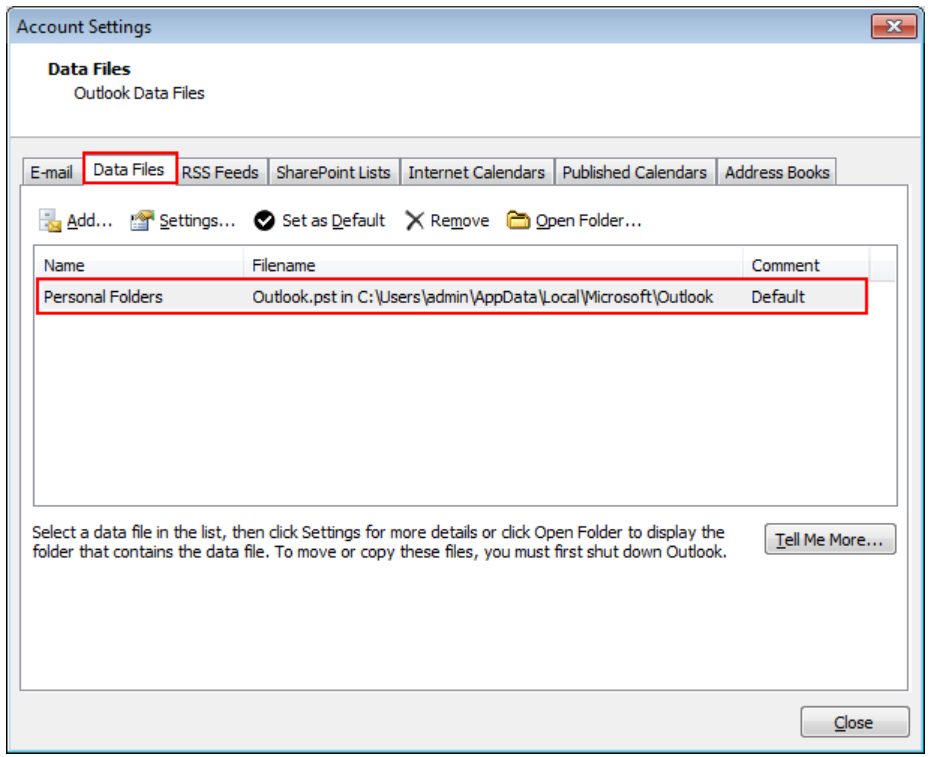Sort the list by Name column header
Viewport: 931px width, 757px height.
tap(140, 265)
